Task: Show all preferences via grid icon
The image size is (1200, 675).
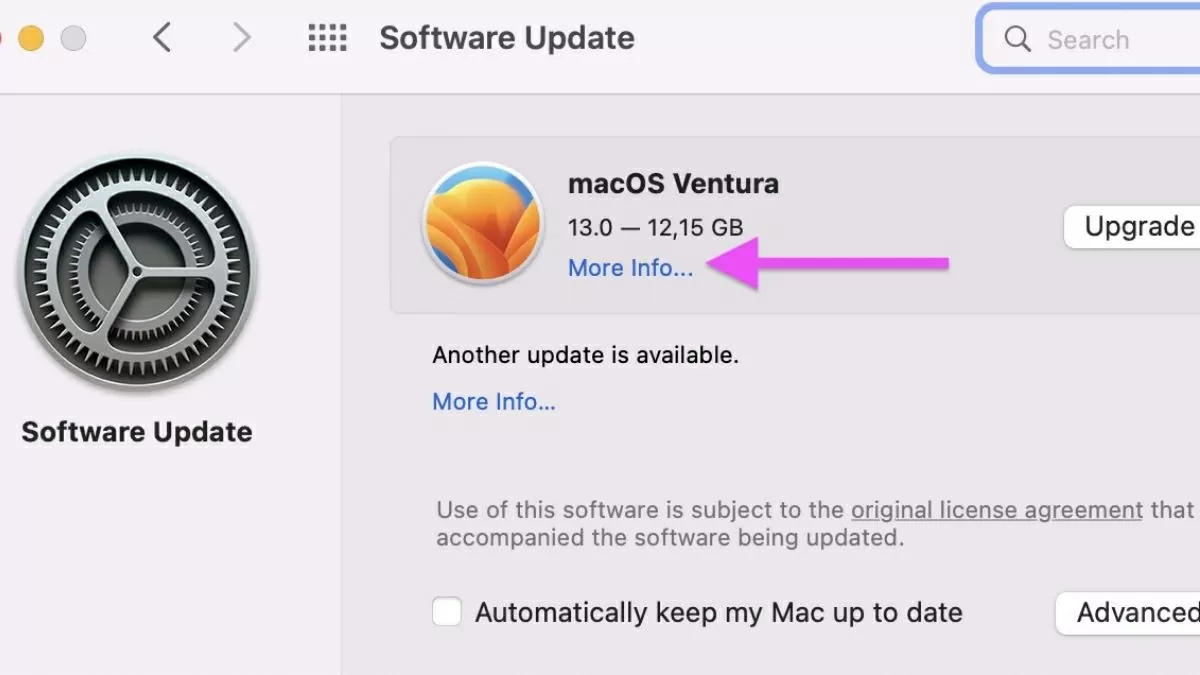Action: pyautogui.click(x=327, y=39)
